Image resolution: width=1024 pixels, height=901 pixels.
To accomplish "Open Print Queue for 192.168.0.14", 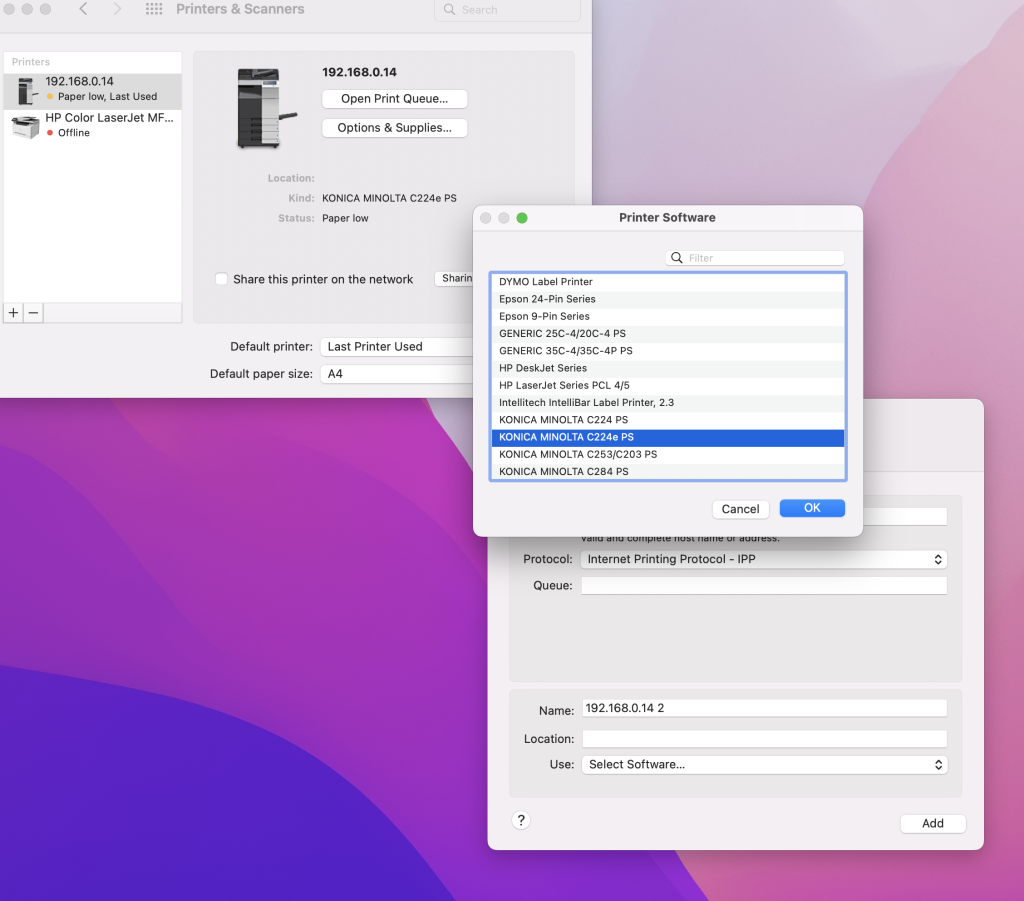I will (394, 99).
